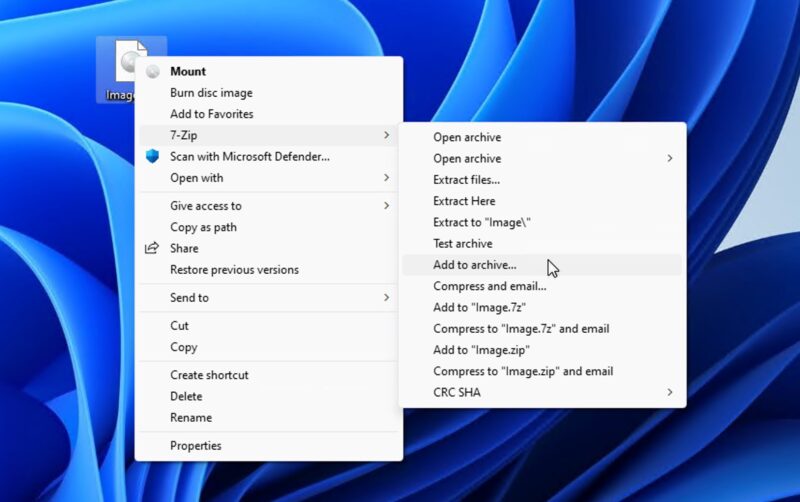The image size is (800, 502).
Task: Click the Microsoft Defender shield icon
Action: 152,156
